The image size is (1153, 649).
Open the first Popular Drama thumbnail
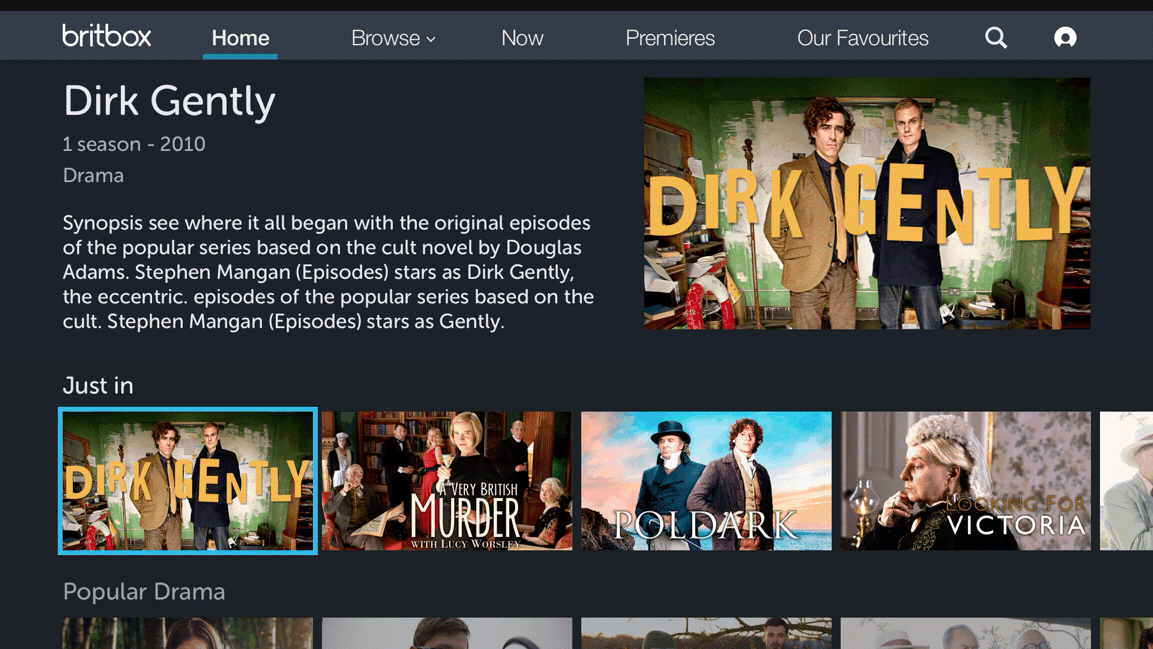tap(188, 633)
